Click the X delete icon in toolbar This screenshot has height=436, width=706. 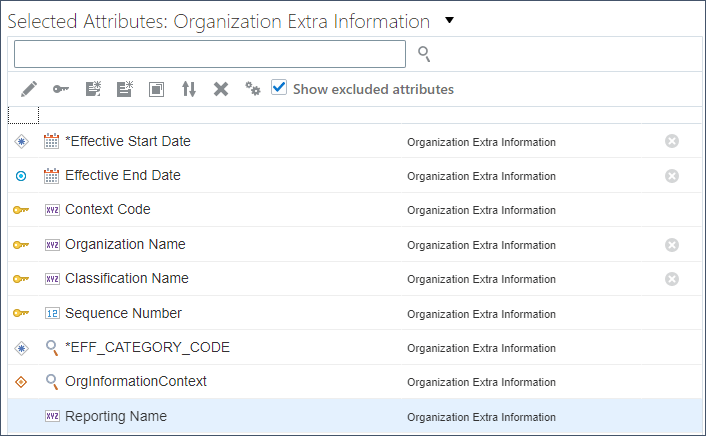coord(221,89)
